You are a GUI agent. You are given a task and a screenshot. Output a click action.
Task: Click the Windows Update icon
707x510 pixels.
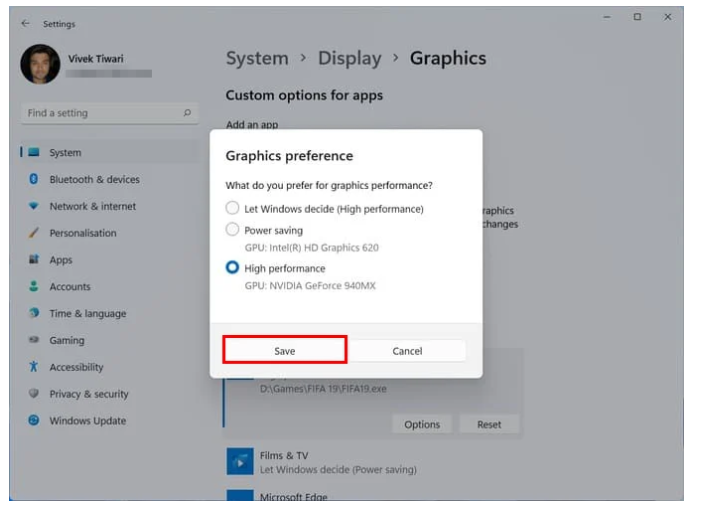click(x=33, y=421)
